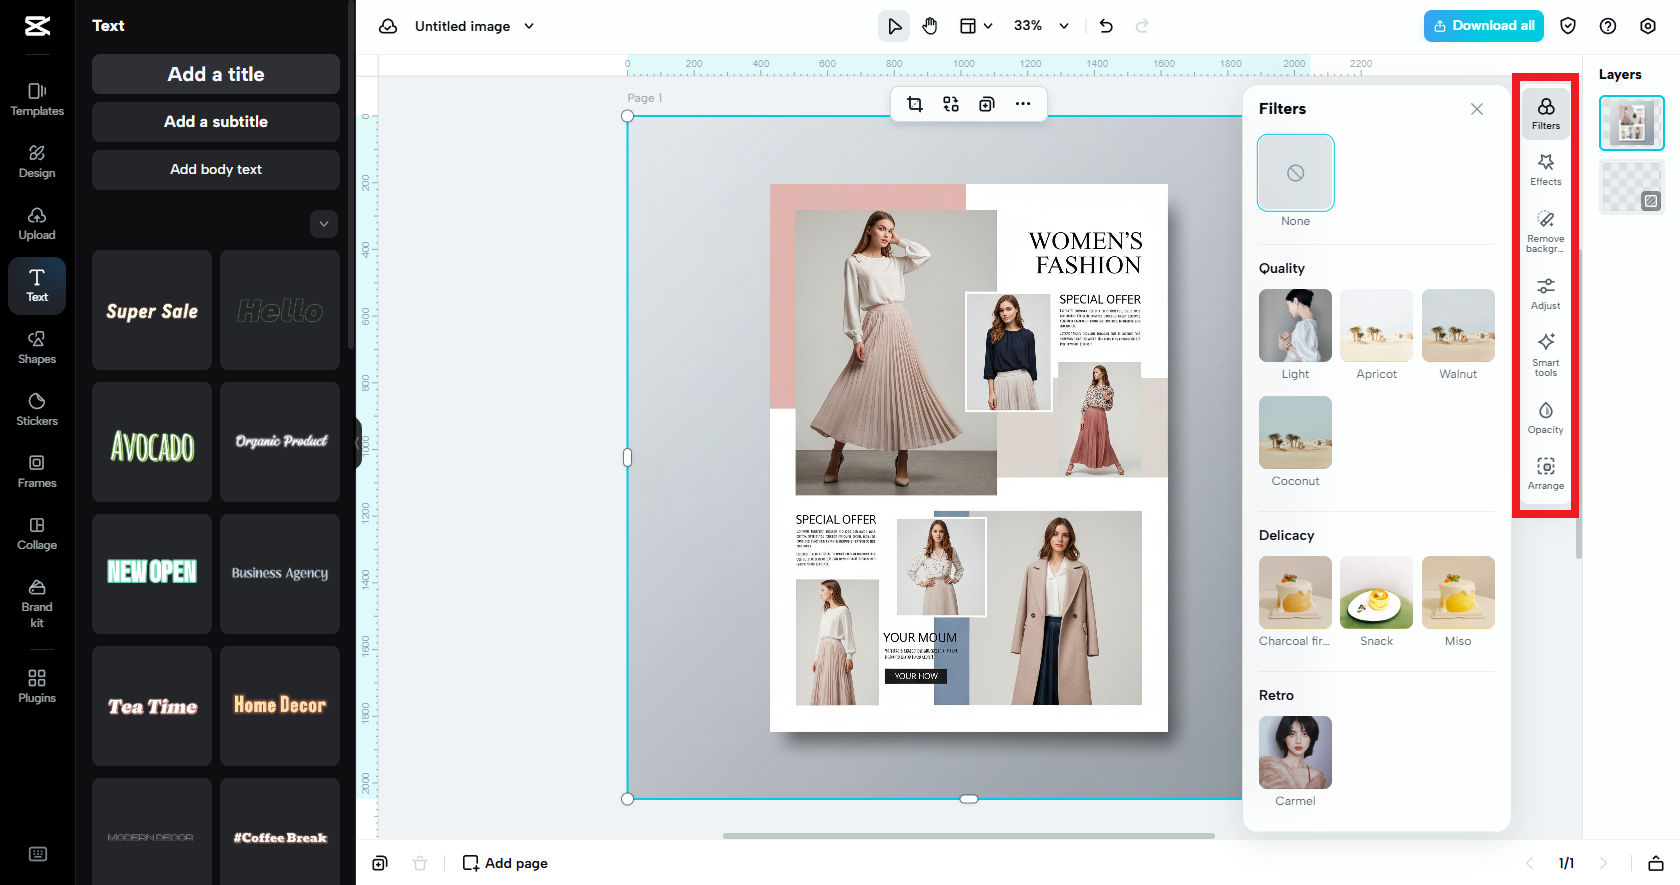Expand the 33% zoom dropdown

1064,26
